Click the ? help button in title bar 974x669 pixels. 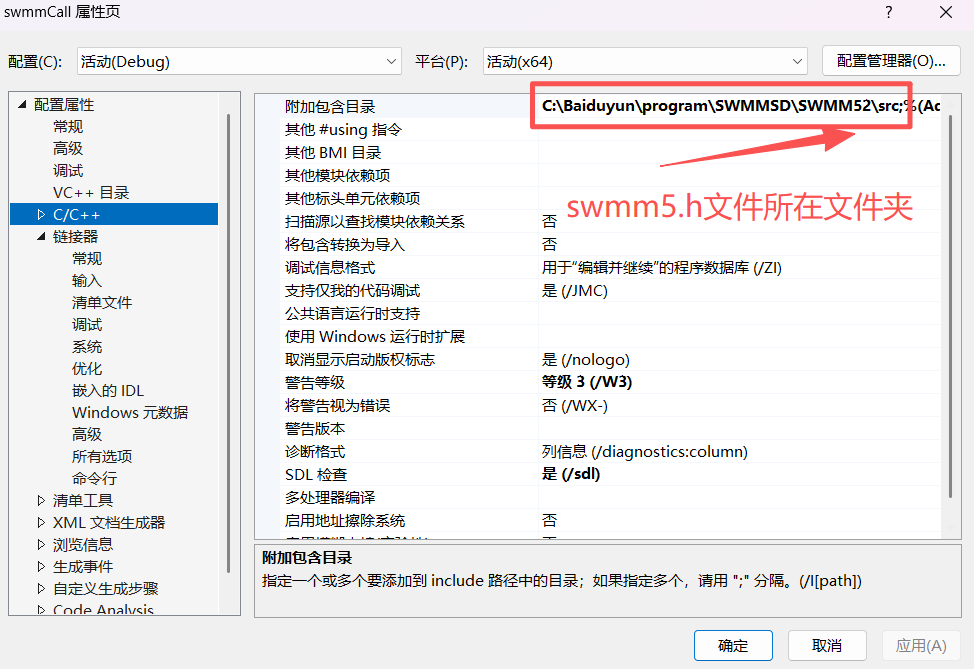pyautogui.click(x=889, y=12)
